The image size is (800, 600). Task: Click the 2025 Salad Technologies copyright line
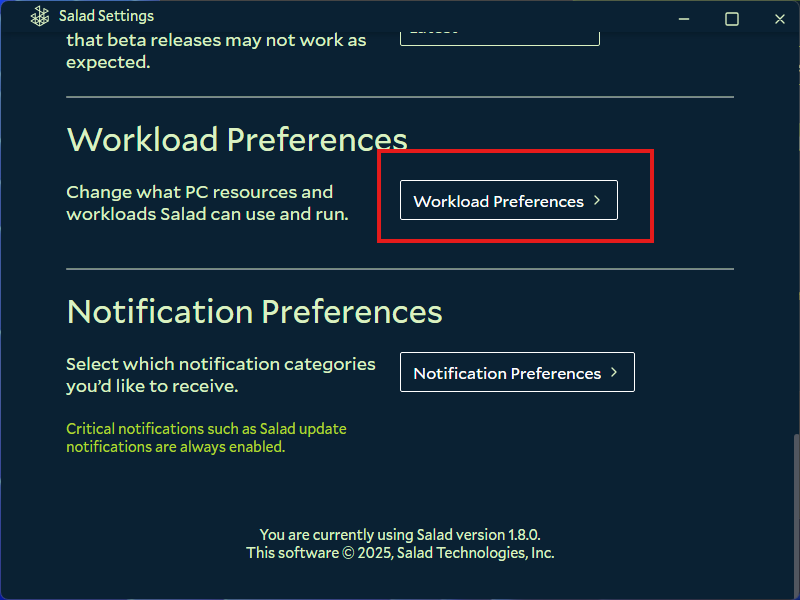pos(400,553)
